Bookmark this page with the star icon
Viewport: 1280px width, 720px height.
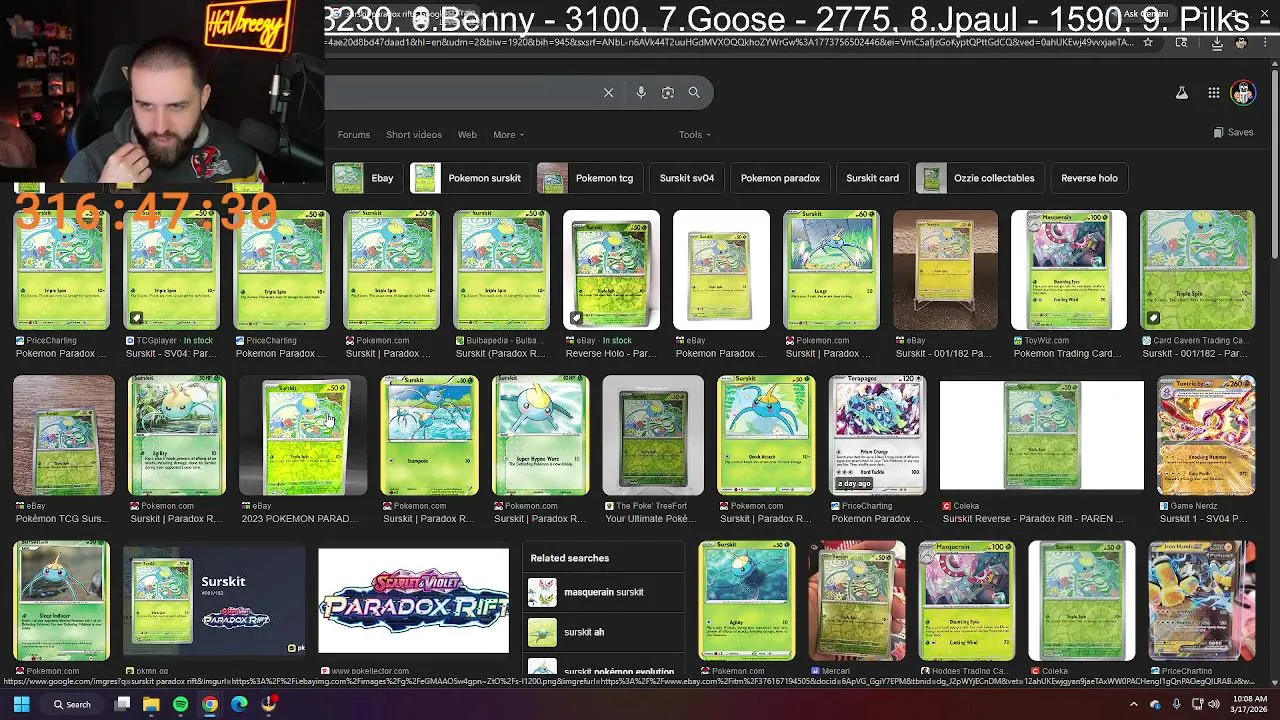pyautogui.click(x=1148, y=42)
